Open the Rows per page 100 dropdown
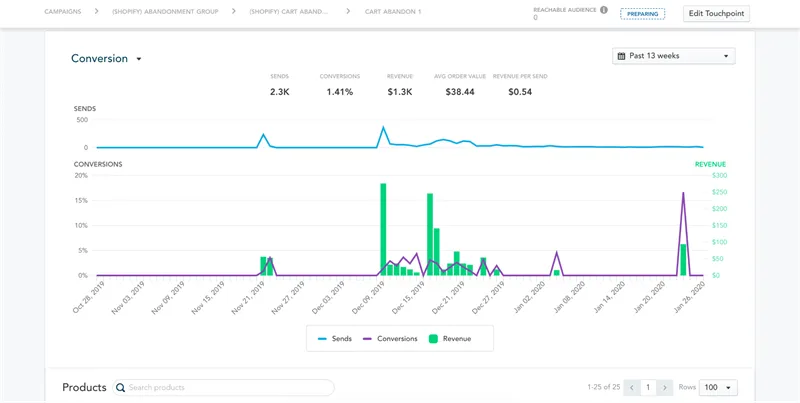 point(718,388)
